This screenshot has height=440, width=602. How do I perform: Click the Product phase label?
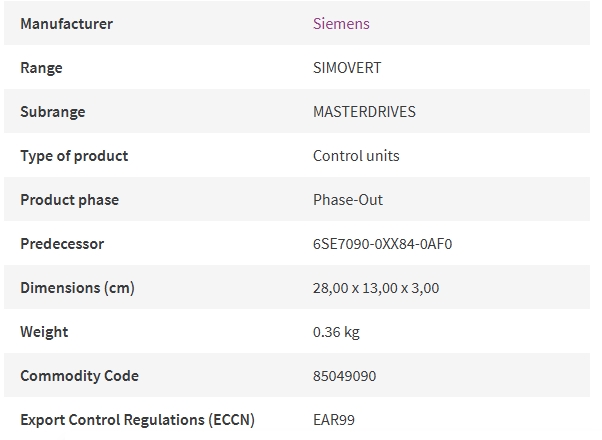click(x=69, y=200)
